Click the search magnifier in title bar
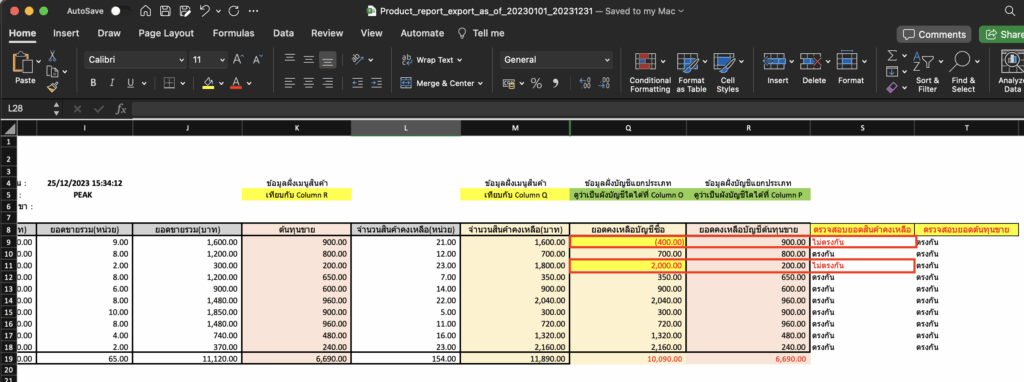The image size is (1024, 382). click(x=1009, y=11)
